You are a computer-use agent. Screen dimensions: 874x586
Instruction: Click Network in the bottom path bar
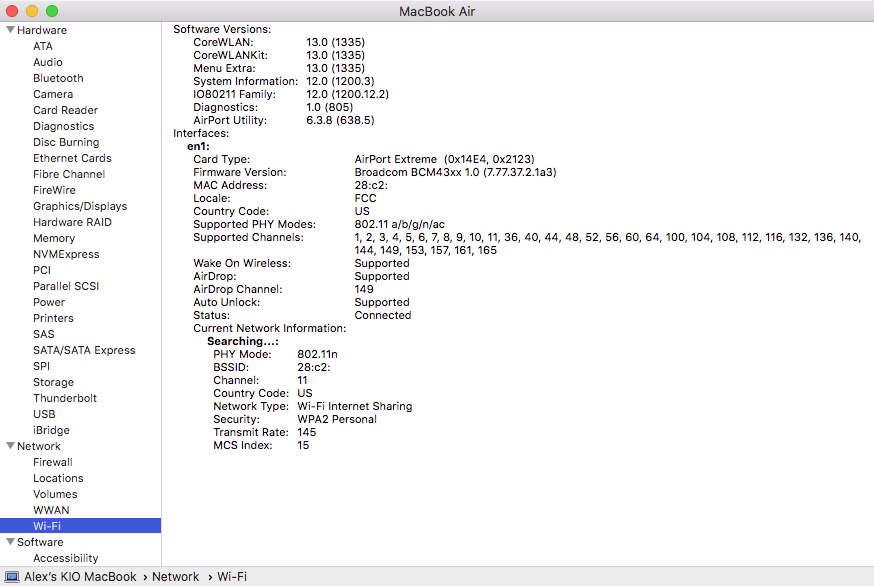coord(175,577)
